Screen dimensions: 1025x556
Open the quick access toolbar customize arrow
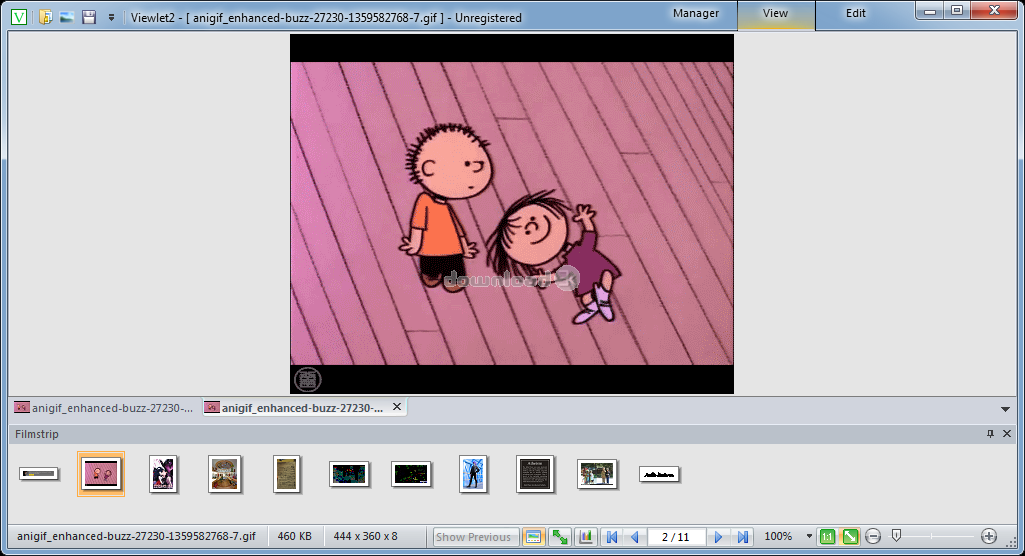pyautogui.click(x=111, y=18)
